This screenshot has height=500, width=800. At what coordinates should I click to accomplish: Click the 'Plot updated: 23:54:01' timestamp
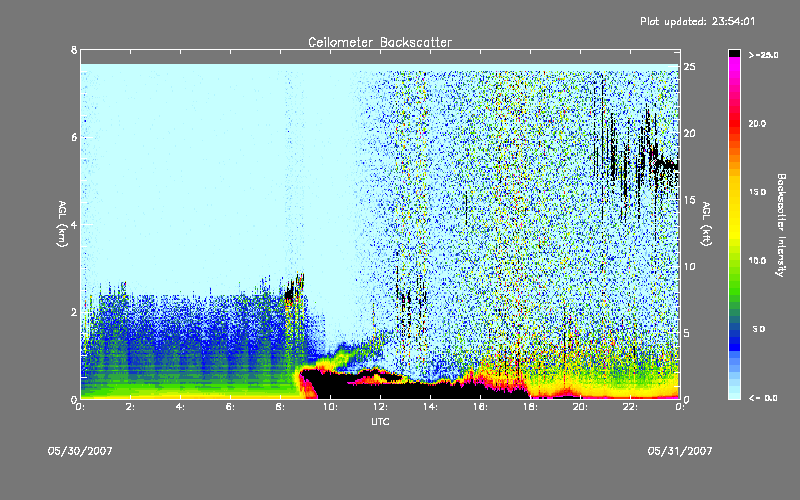[x=697, y=21]
